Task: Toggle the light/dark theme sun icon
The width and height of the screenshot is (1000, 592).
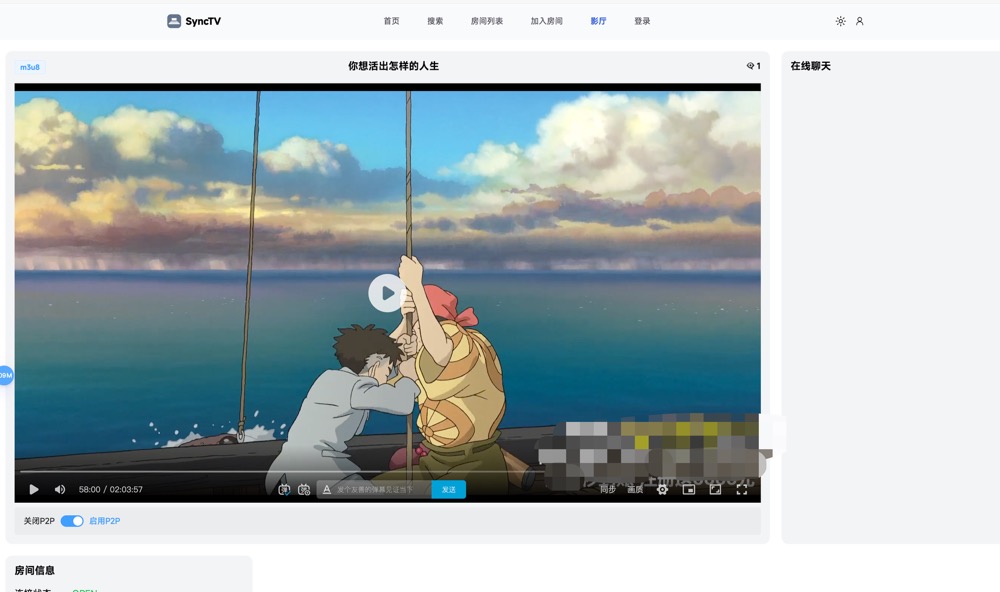Action: (840, 21)
